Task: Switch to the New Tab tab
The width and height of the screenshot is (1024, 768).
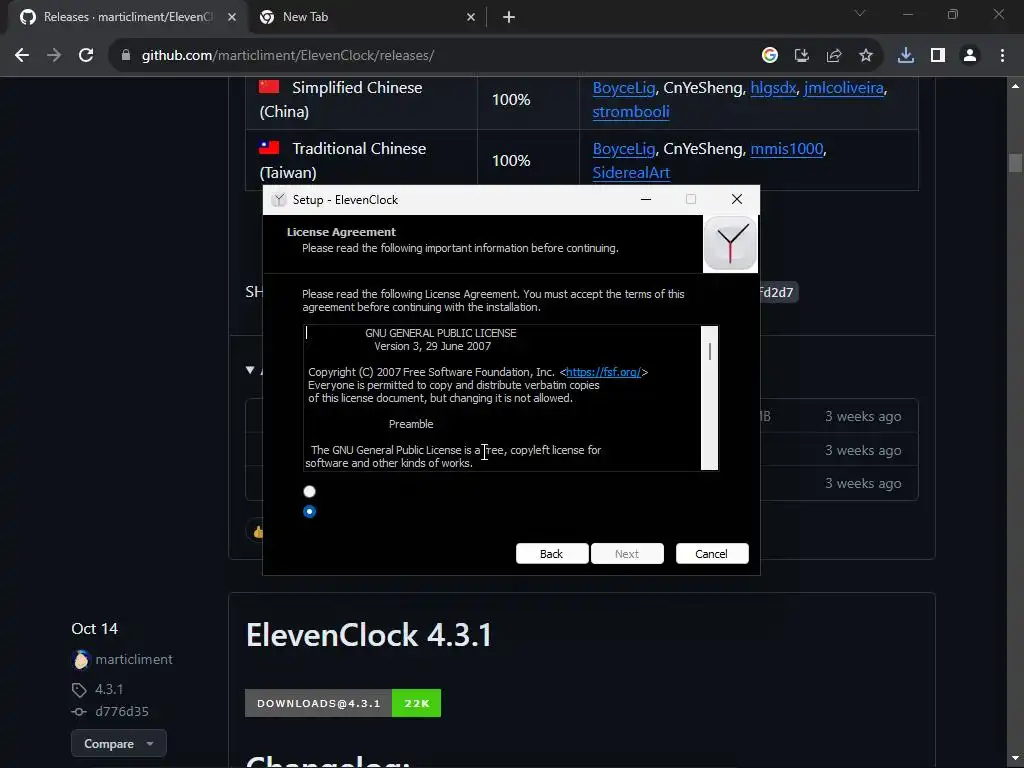Action: tap(367, 17)
